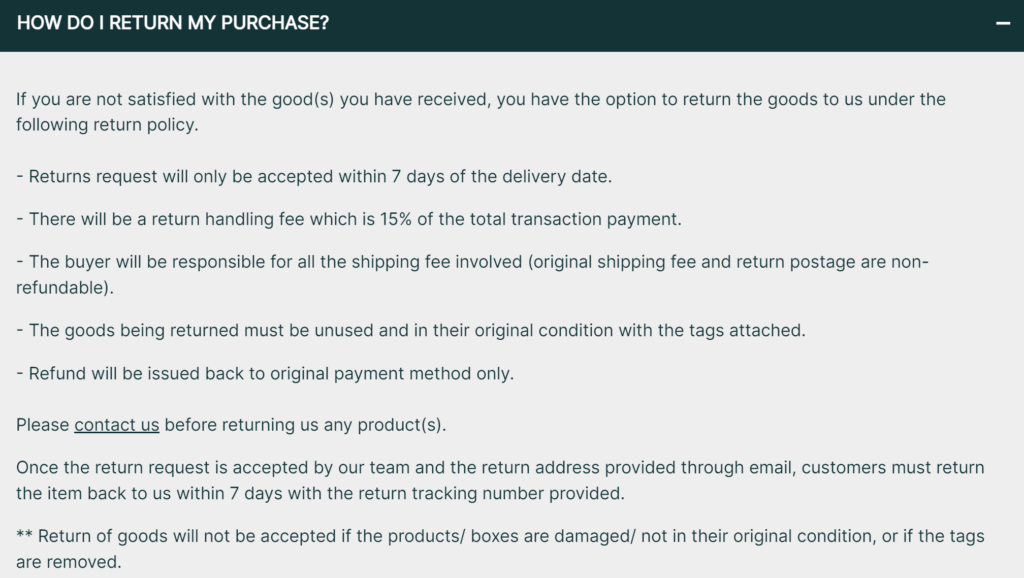
Task: Click the 'Once the return request is accepted' paragraph
Action: [500, 480]
